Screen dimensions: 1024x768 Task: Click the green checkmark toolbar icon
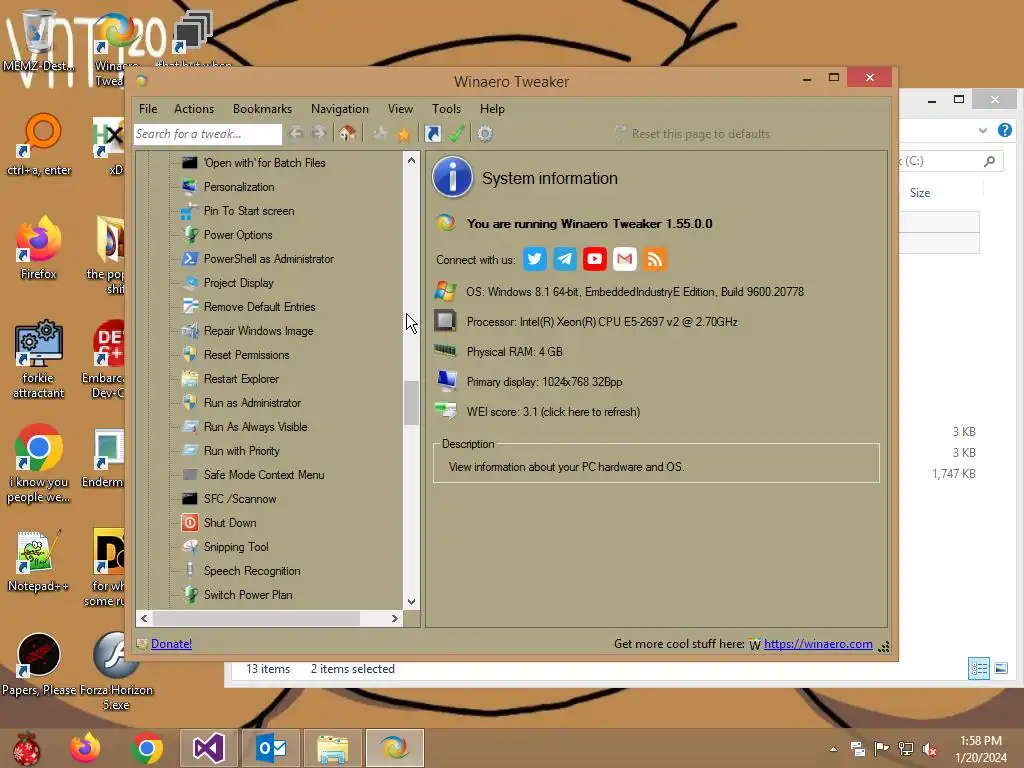point(456,134)
